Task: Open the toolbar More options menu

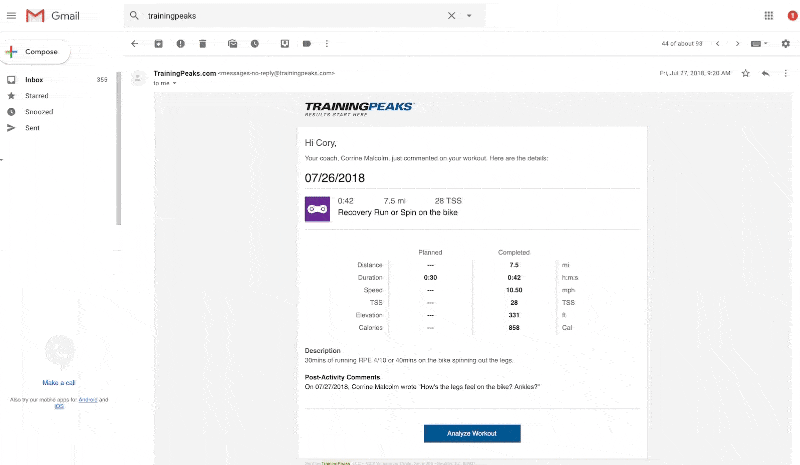Action: coord(327,44)
